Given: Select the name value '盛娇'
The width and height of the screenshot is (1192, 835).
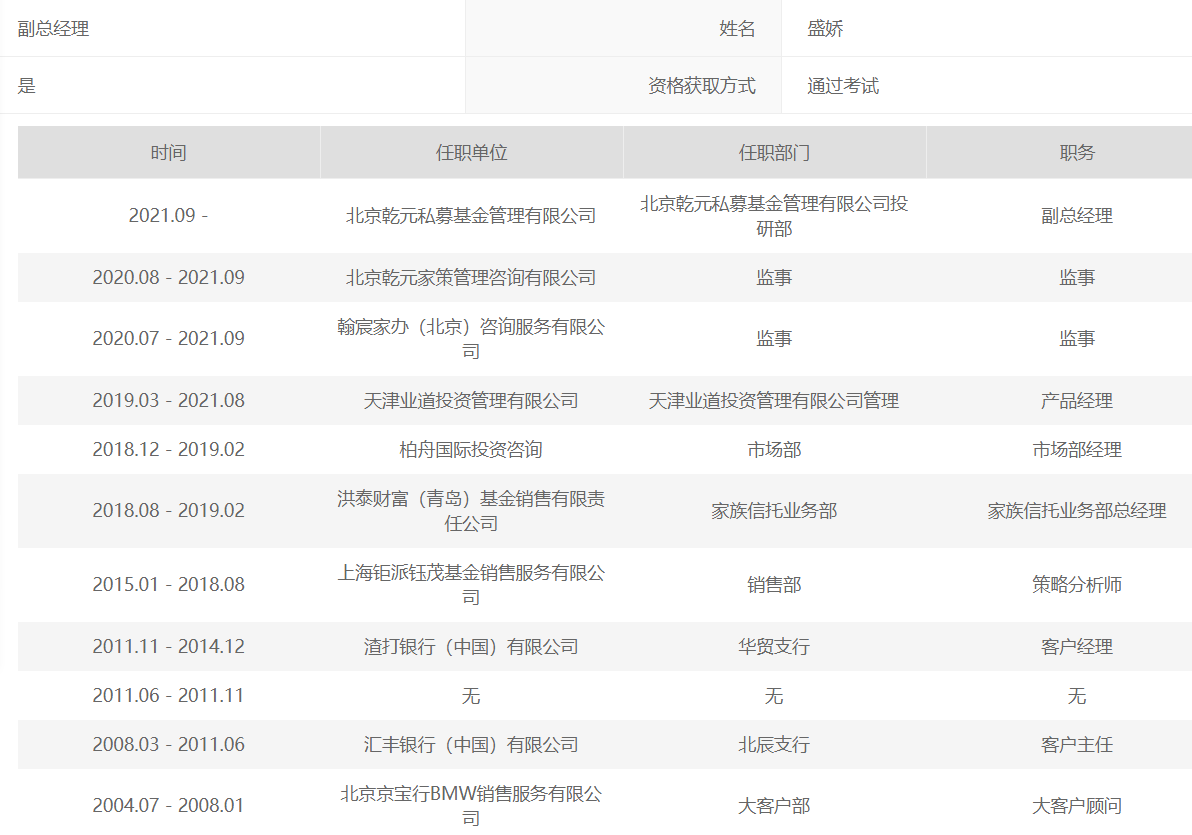Looking at the screenshot, I should pos(825,29).
